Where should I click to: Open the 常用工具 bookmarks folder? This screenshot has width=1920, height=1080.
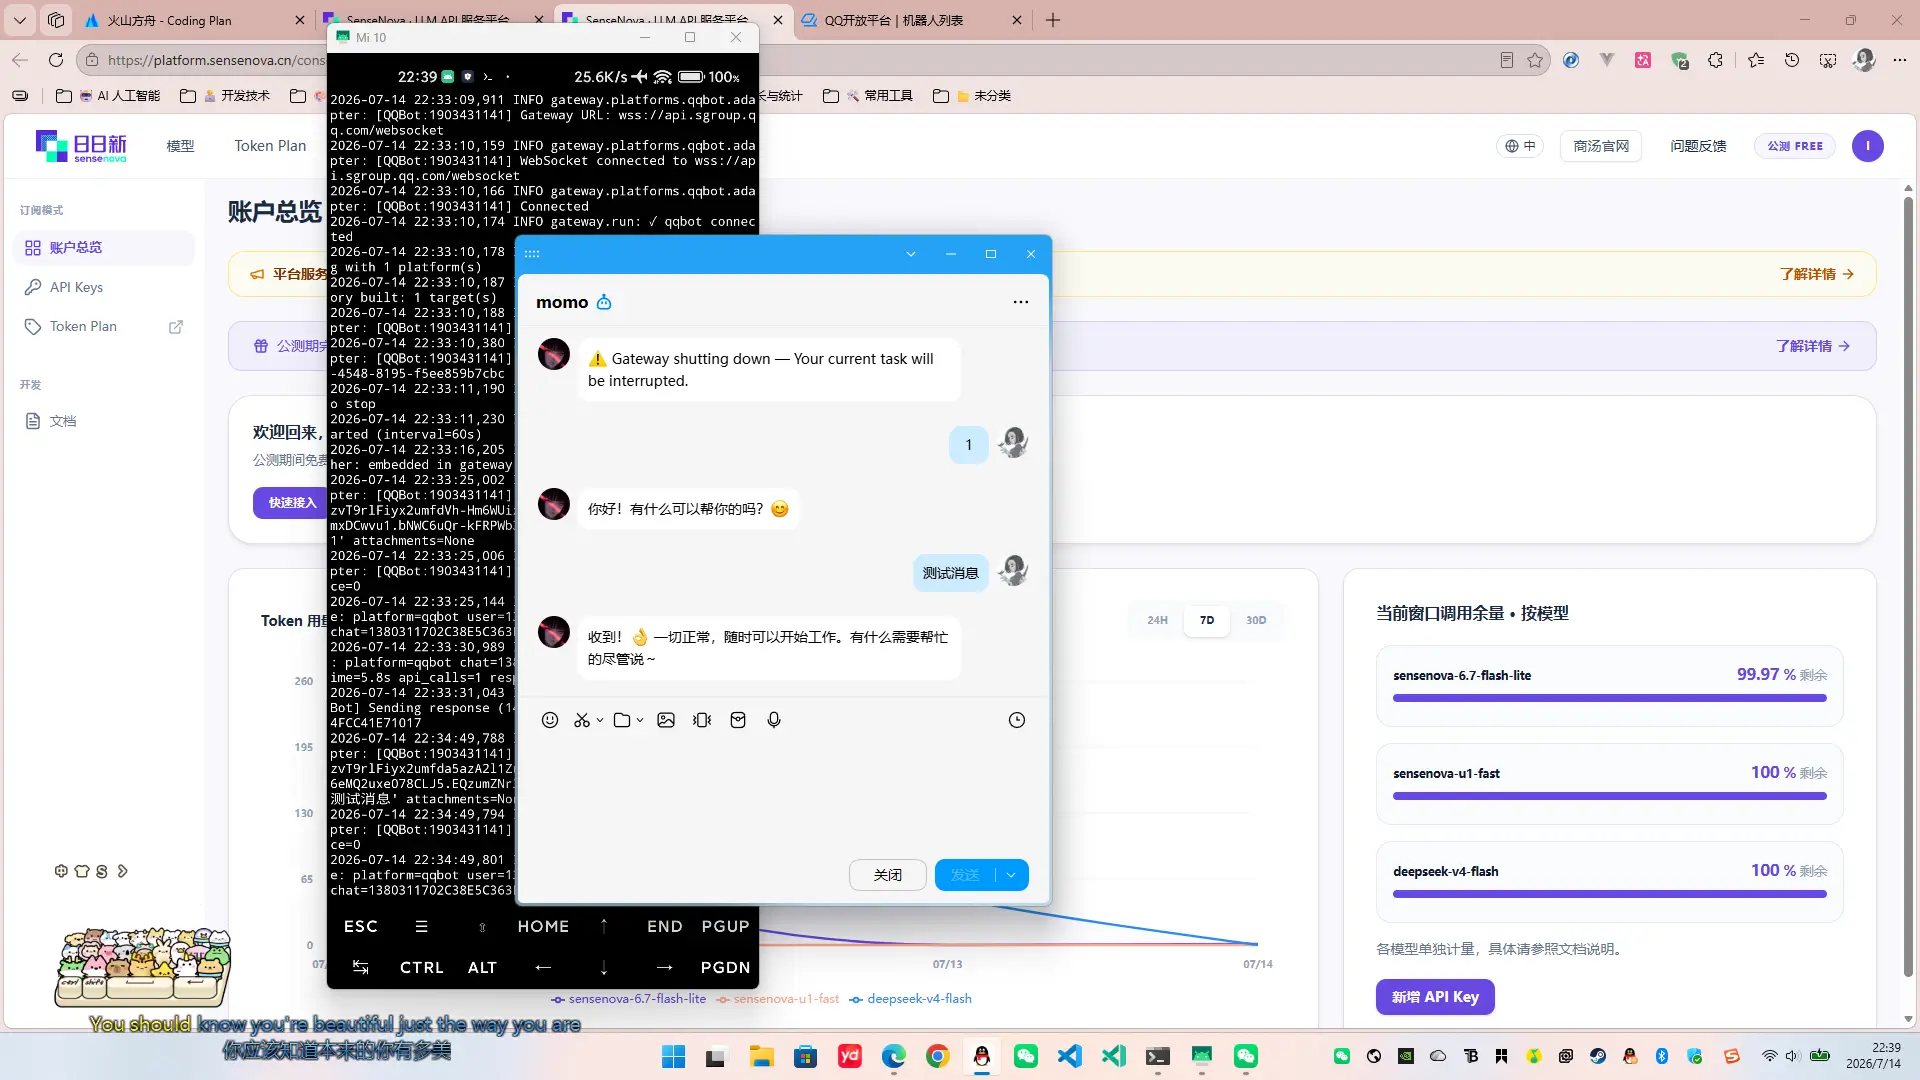[x=869, y=96]
